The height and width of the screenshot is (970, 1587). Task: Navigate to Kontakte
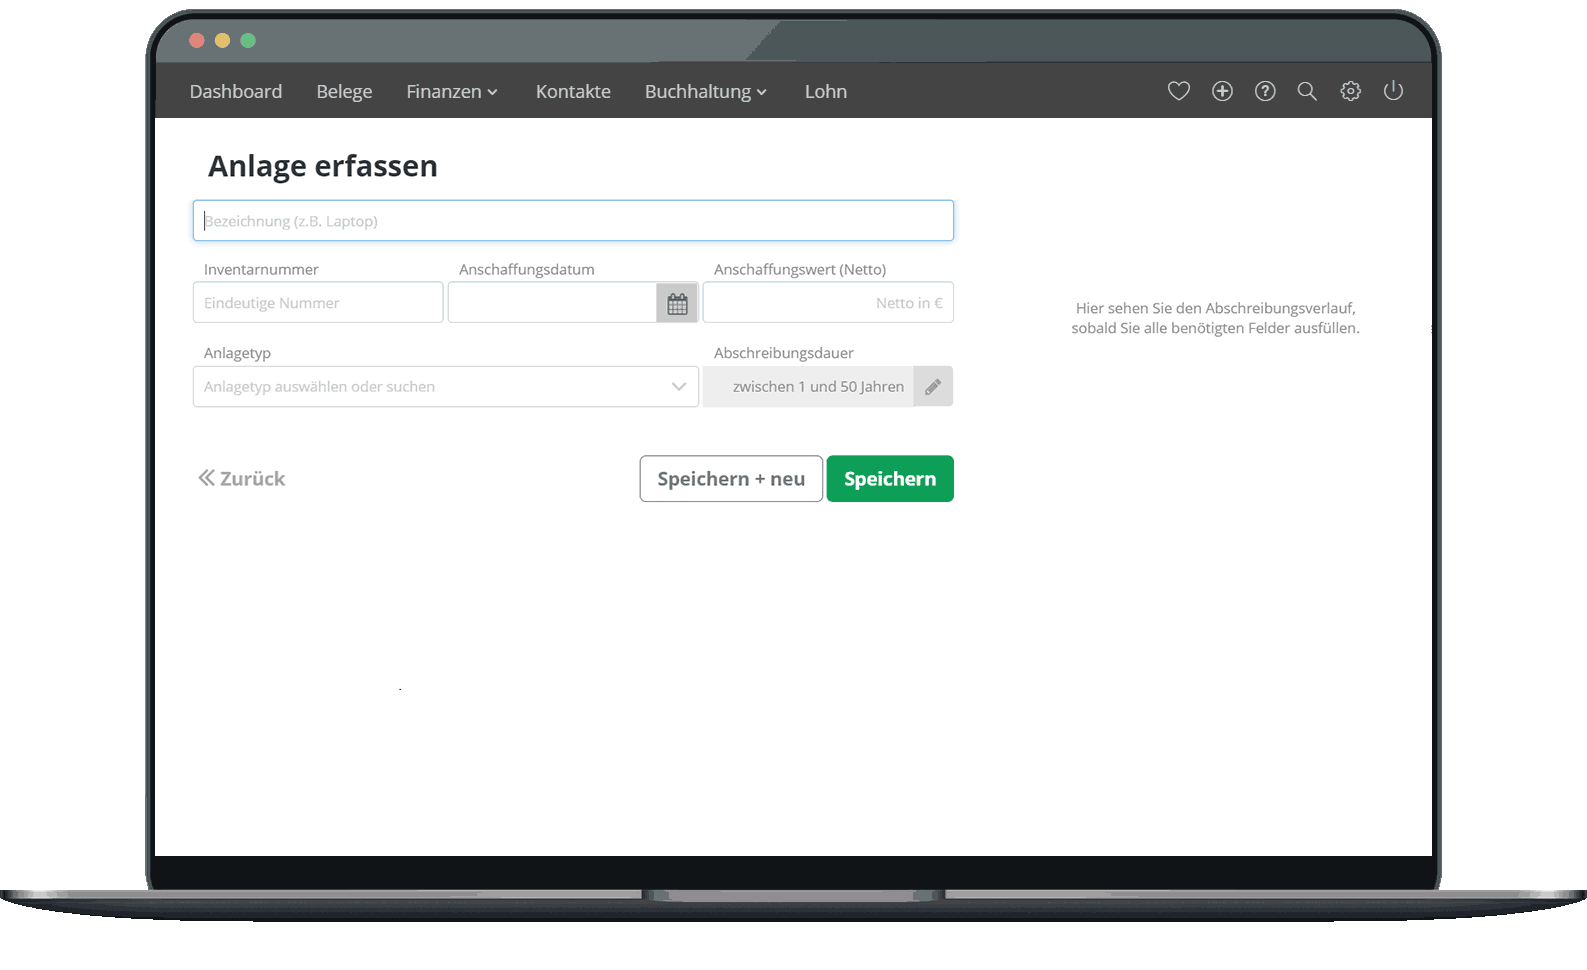click(573, 91)
